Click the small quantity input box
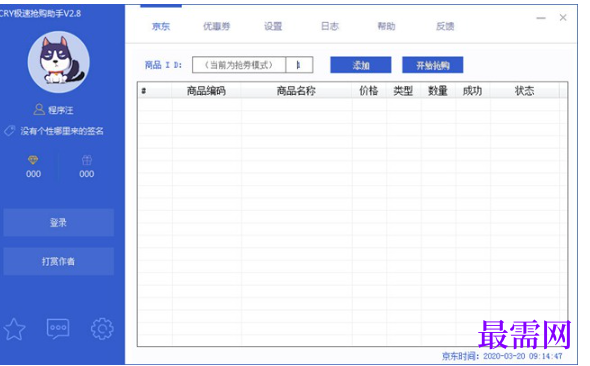The image size is (590, 366). click(299, 65)
